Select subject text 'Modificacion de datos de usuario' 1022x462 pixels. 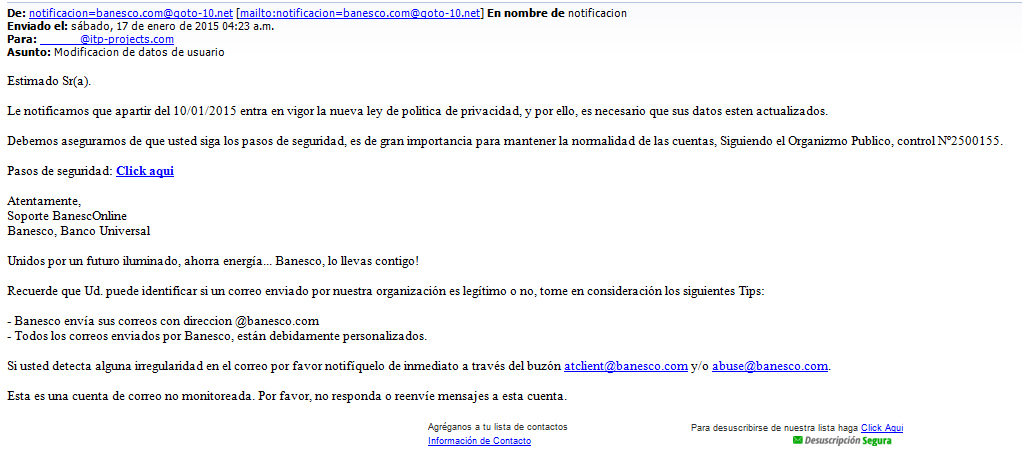pyautogui.click(x=139, y=52)
